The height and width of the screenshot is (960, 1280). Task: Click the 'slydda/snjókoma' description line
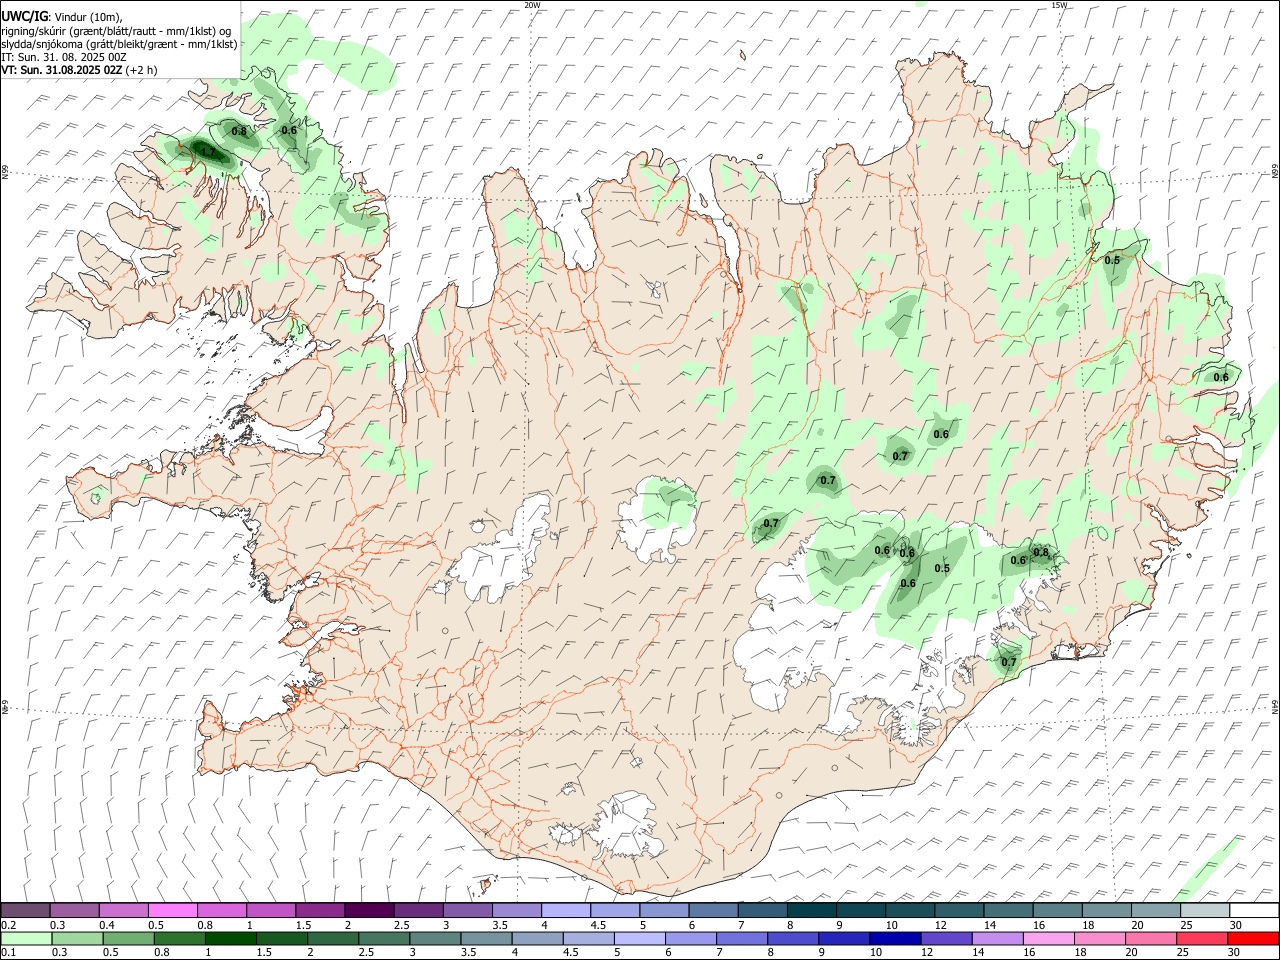(x=119, y=44)
